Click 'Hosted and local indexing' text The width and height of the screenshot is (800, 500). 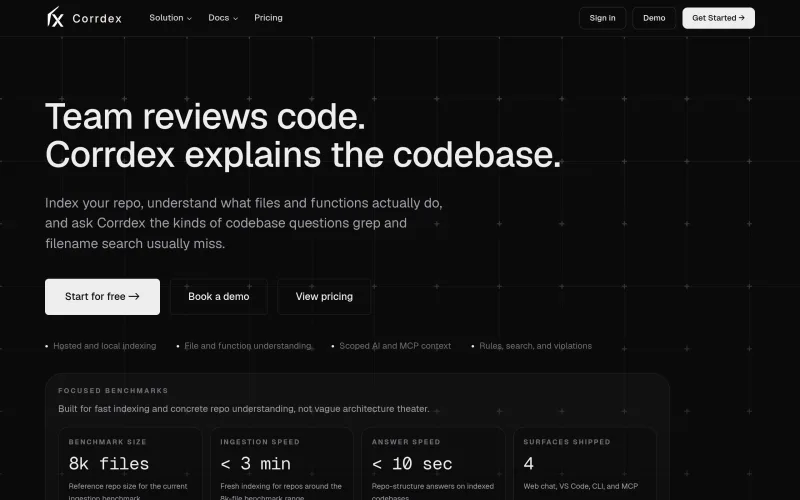[x=105, y=346]
